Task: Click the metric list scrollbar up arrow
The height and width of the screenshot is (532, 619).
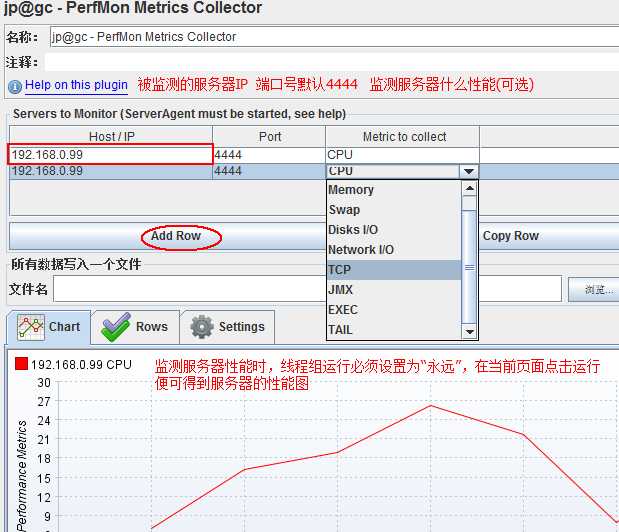Action: pyautogui.click(x=469, y=188)
